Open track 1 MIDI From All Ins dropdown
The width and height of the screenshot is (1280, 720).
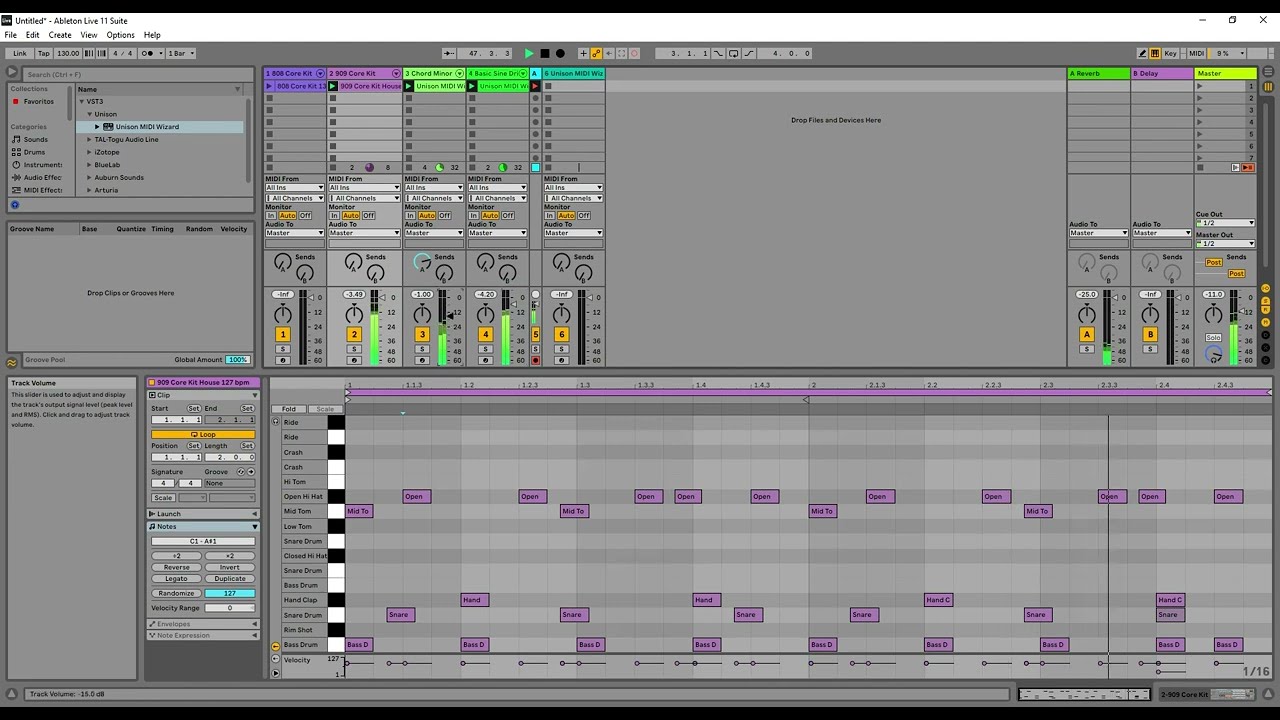point(294,188)
